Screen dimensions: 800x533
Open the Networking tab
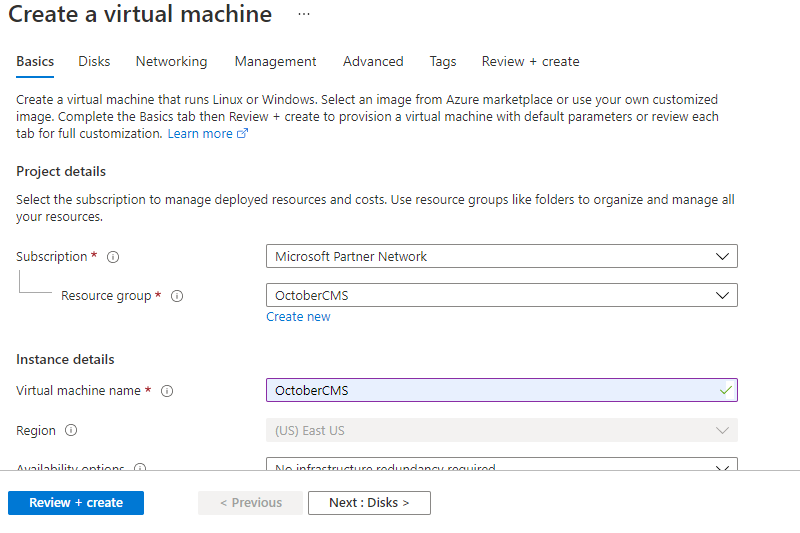[x=171, y=61]
